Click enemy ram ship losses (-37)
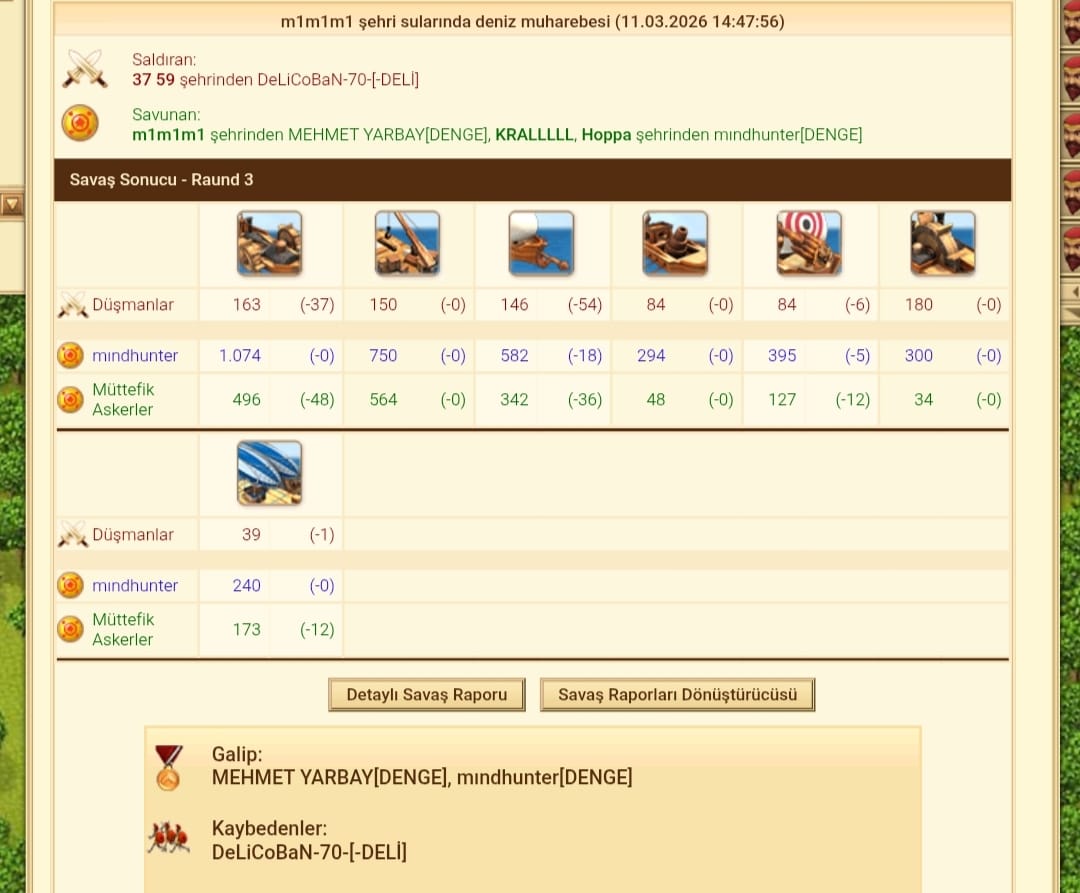This screenshot has height=893, width=1080. click(317, 305)
